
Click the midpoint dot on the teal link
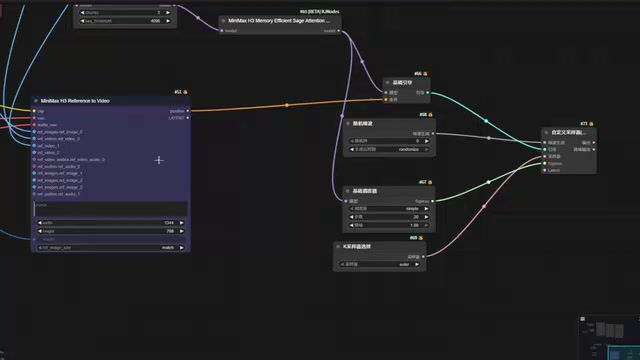(486, 121)
